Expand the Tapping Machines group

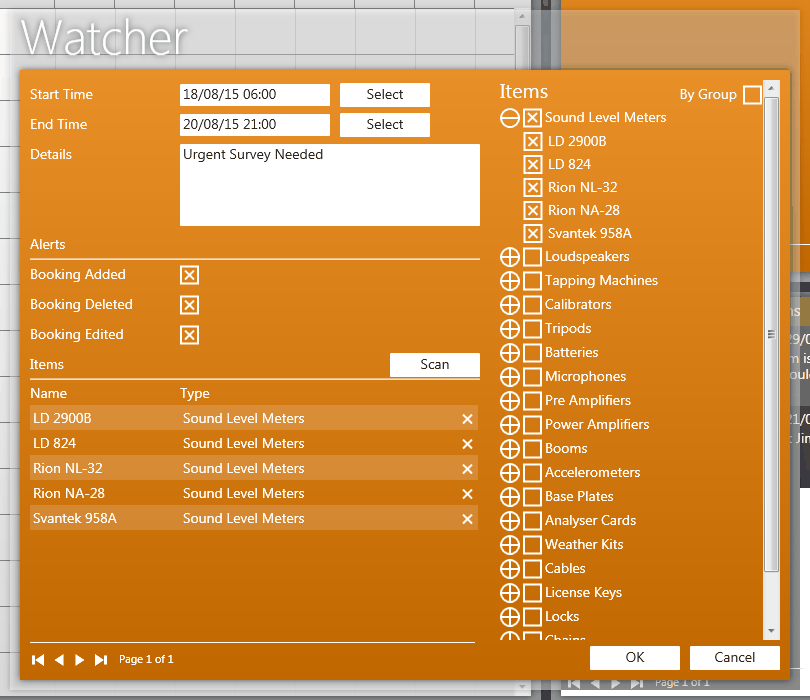tap(510, 281)
